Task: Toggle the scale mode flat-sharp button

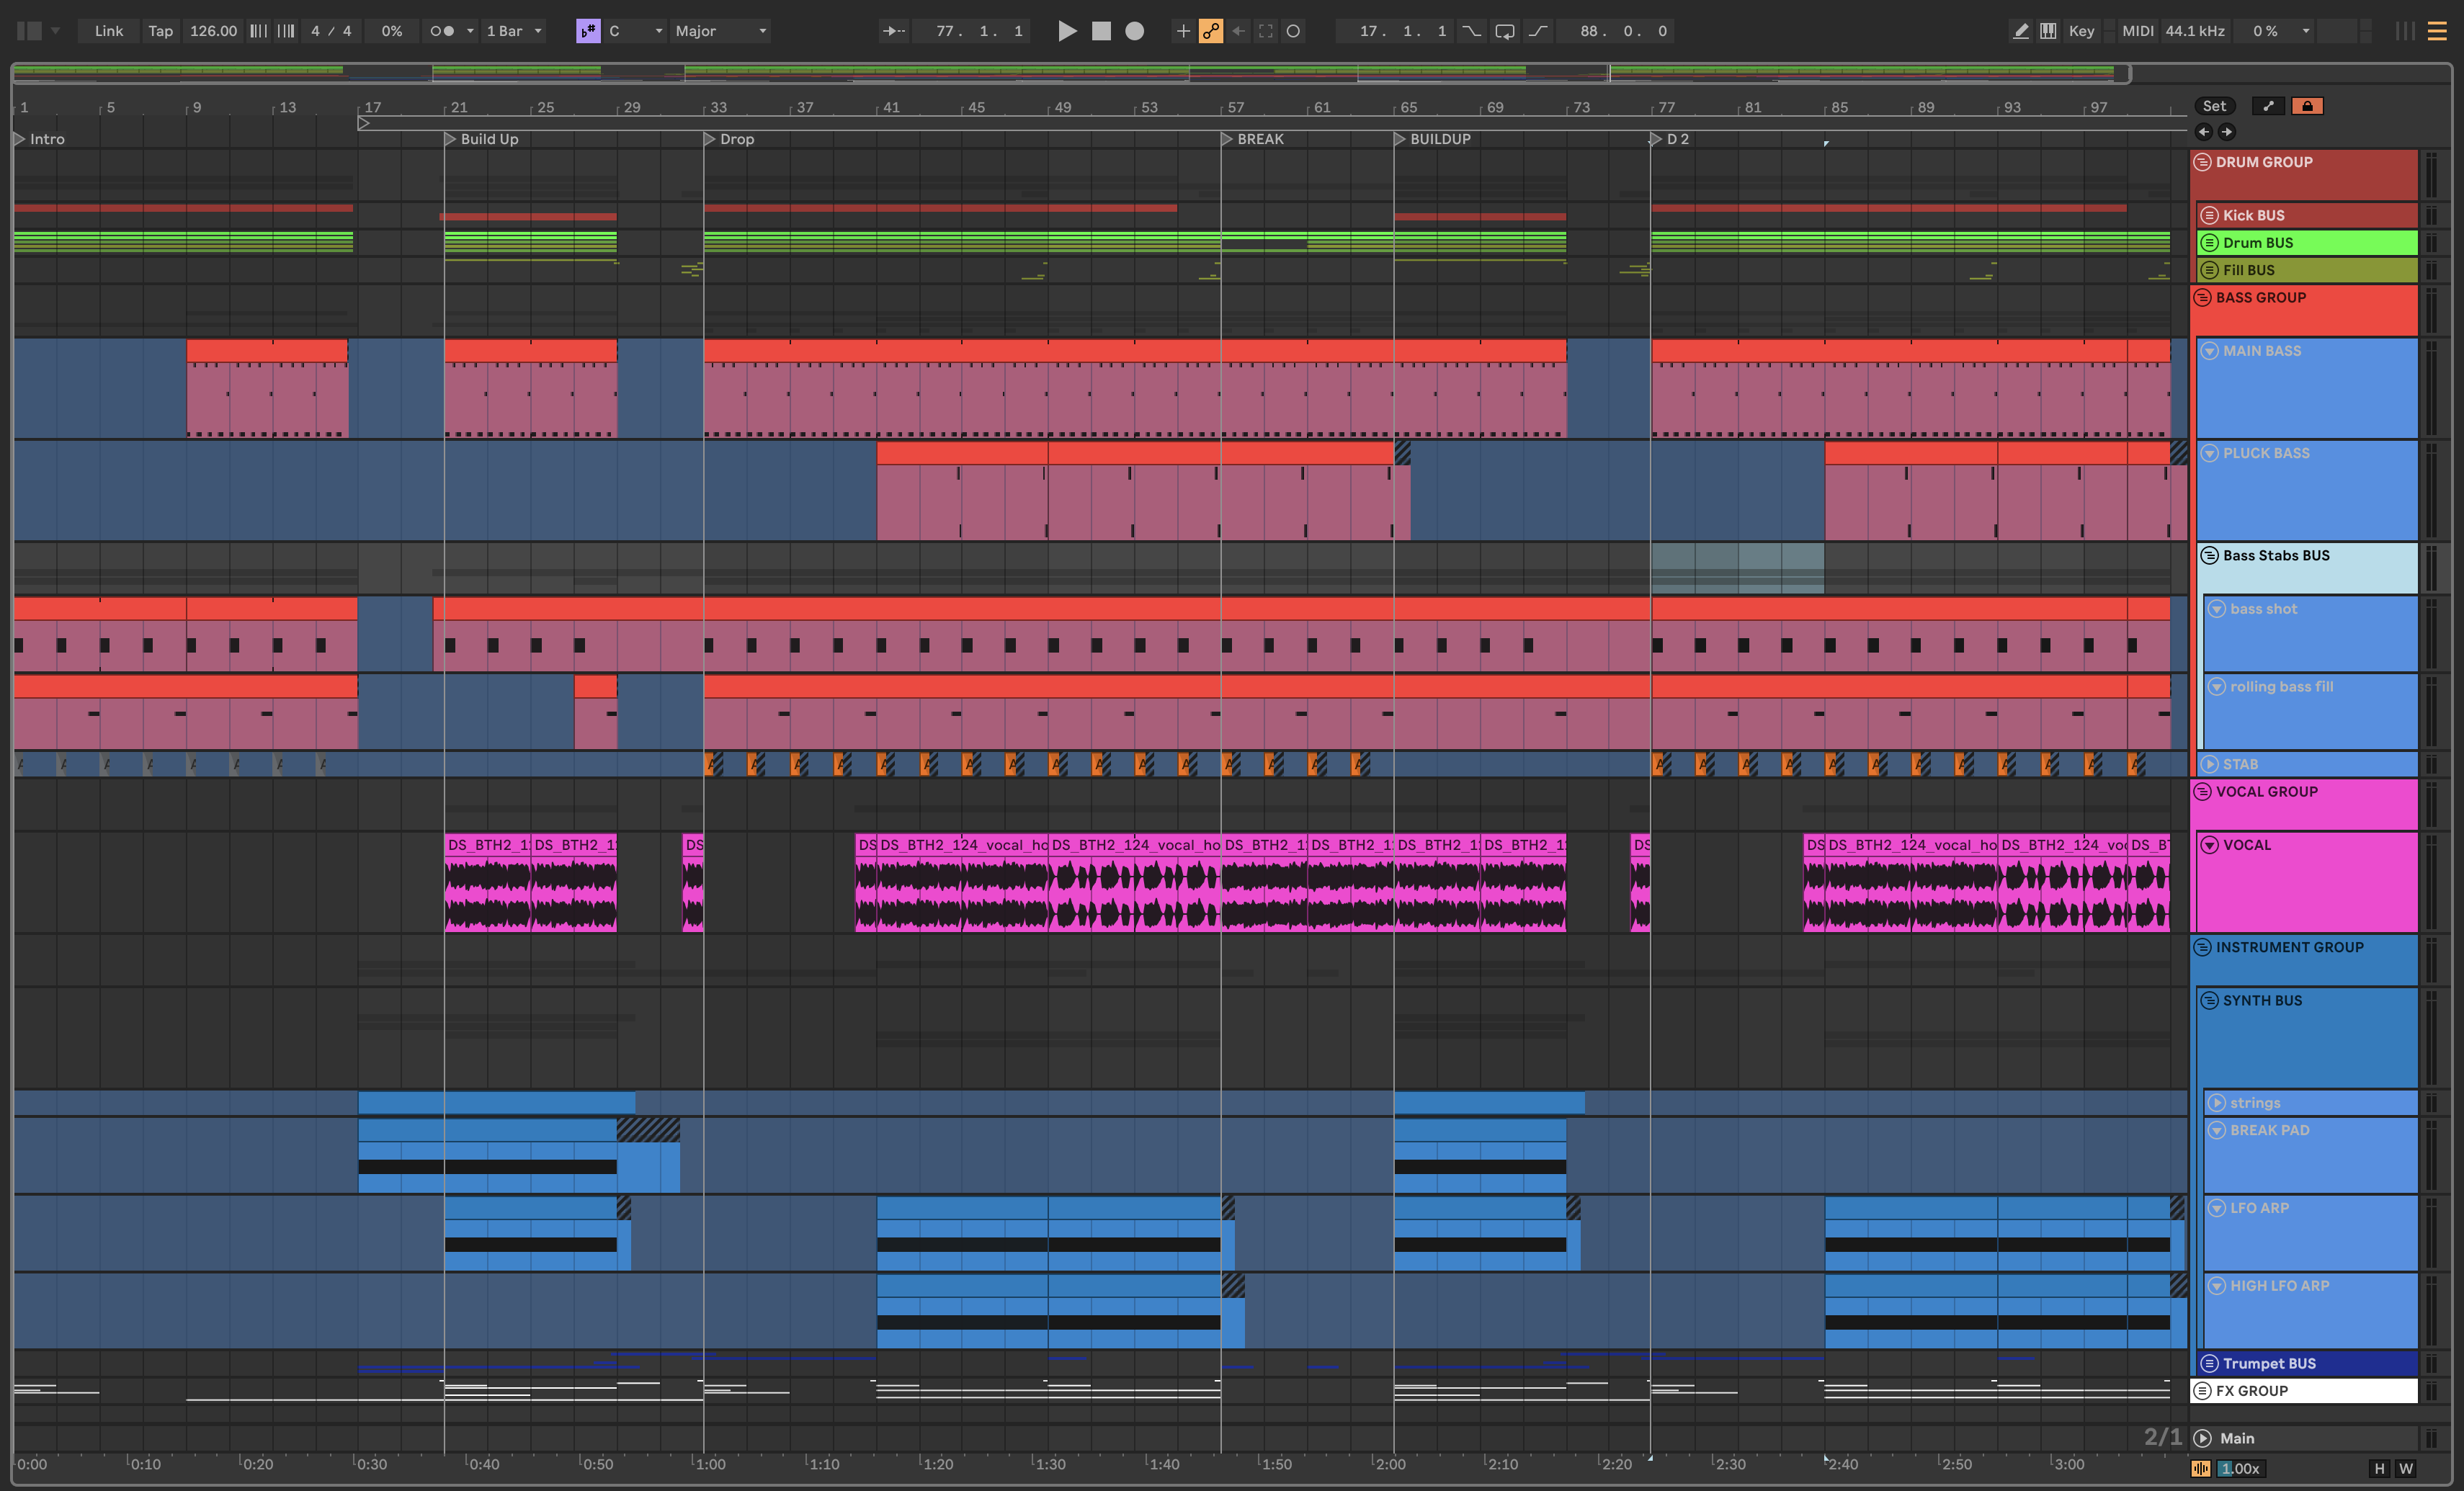Action: (588, 31)
